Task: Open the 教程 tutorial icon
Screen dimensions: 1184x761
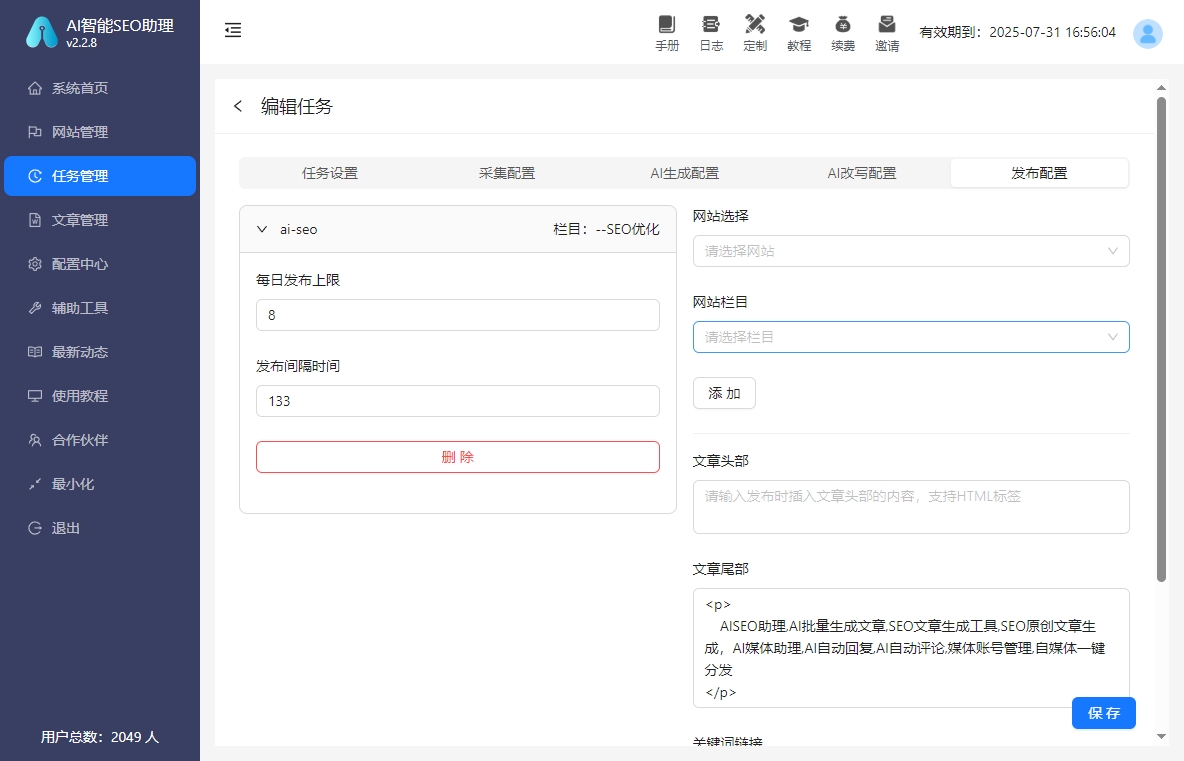Action: [799, 32]
